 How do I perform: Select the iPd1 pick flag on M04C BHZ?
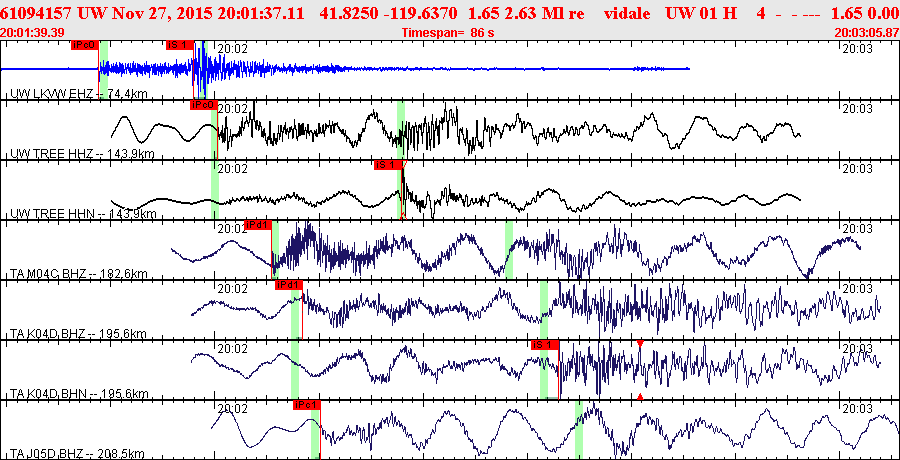(x=258, y=225)
